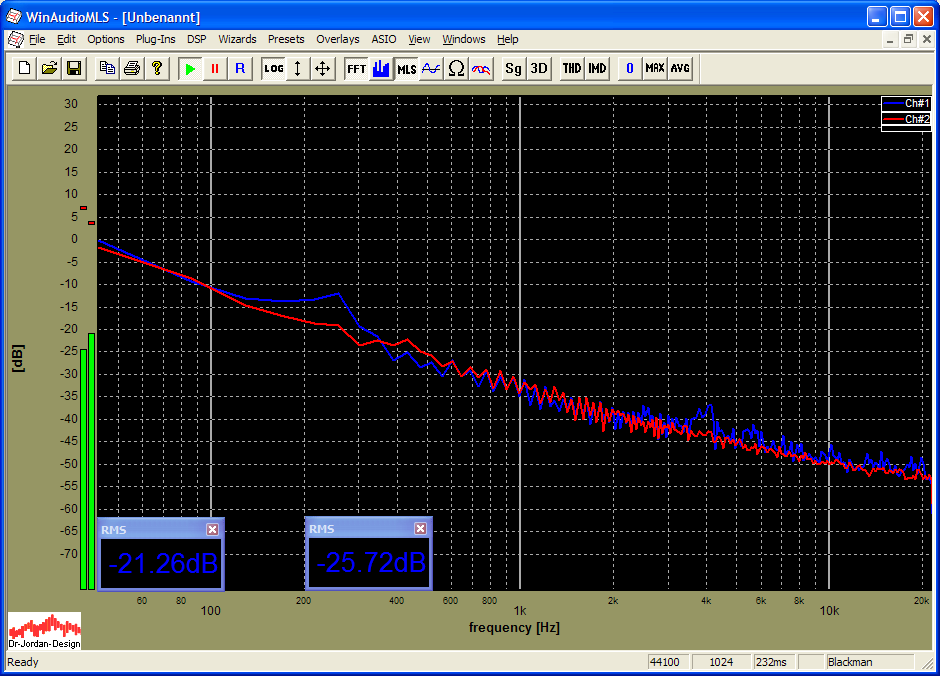Pause measurement with red pause button
The image size is (940, 676).
(x=214, y=68)
